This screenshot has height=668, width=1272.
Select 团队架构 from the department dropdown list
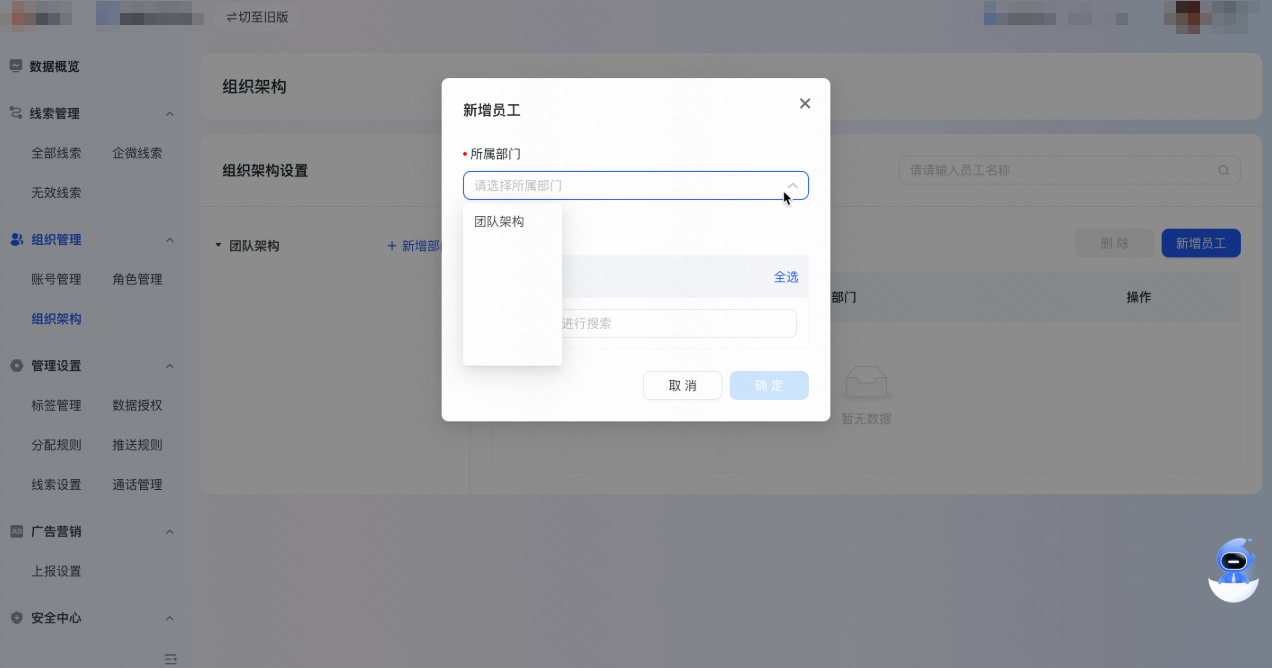[x=501, y=221]
